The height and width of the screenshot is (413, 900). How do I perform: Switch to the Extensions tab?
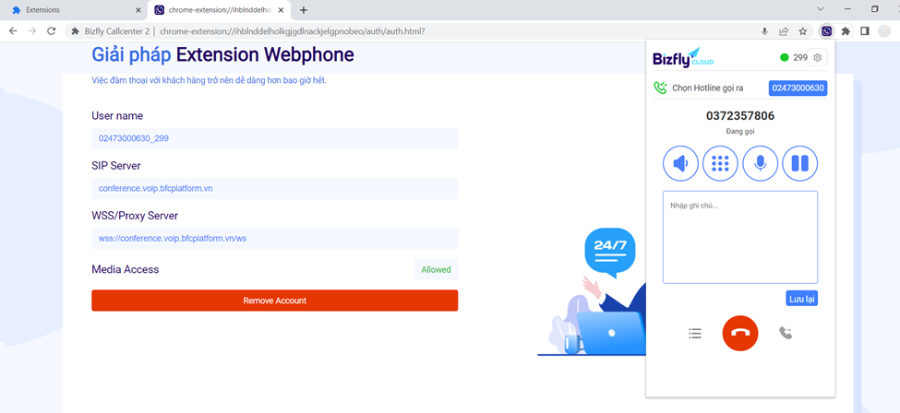pyautogui.click(x=76, y=10)
